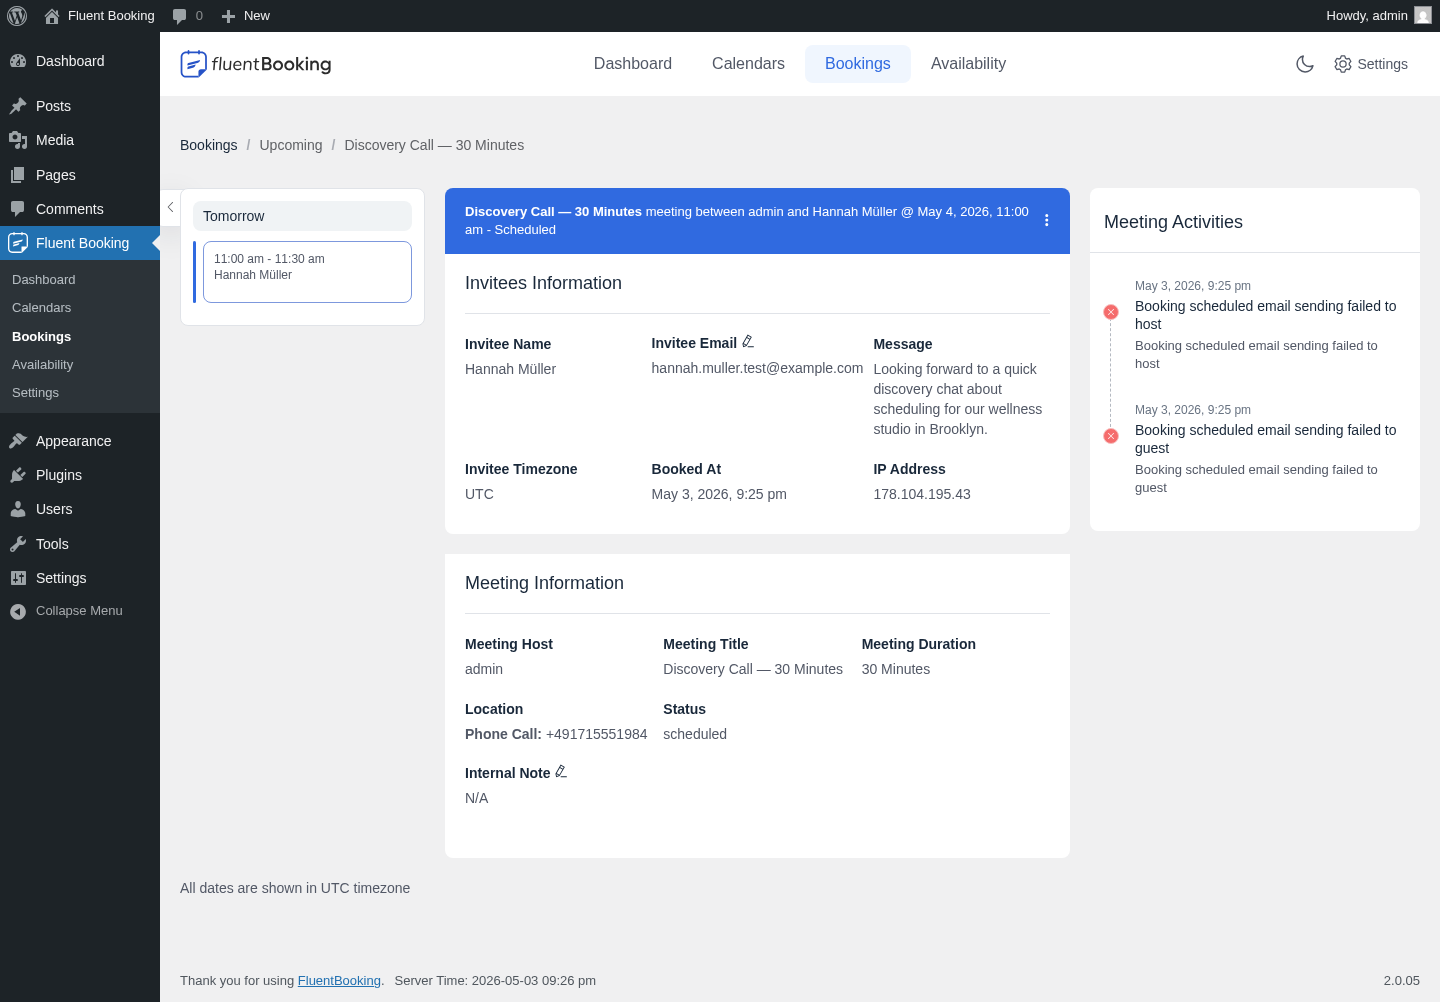Select the Bookings tab in header
The height and width of the screenshot is (1002, 1440).
(858, 64)
